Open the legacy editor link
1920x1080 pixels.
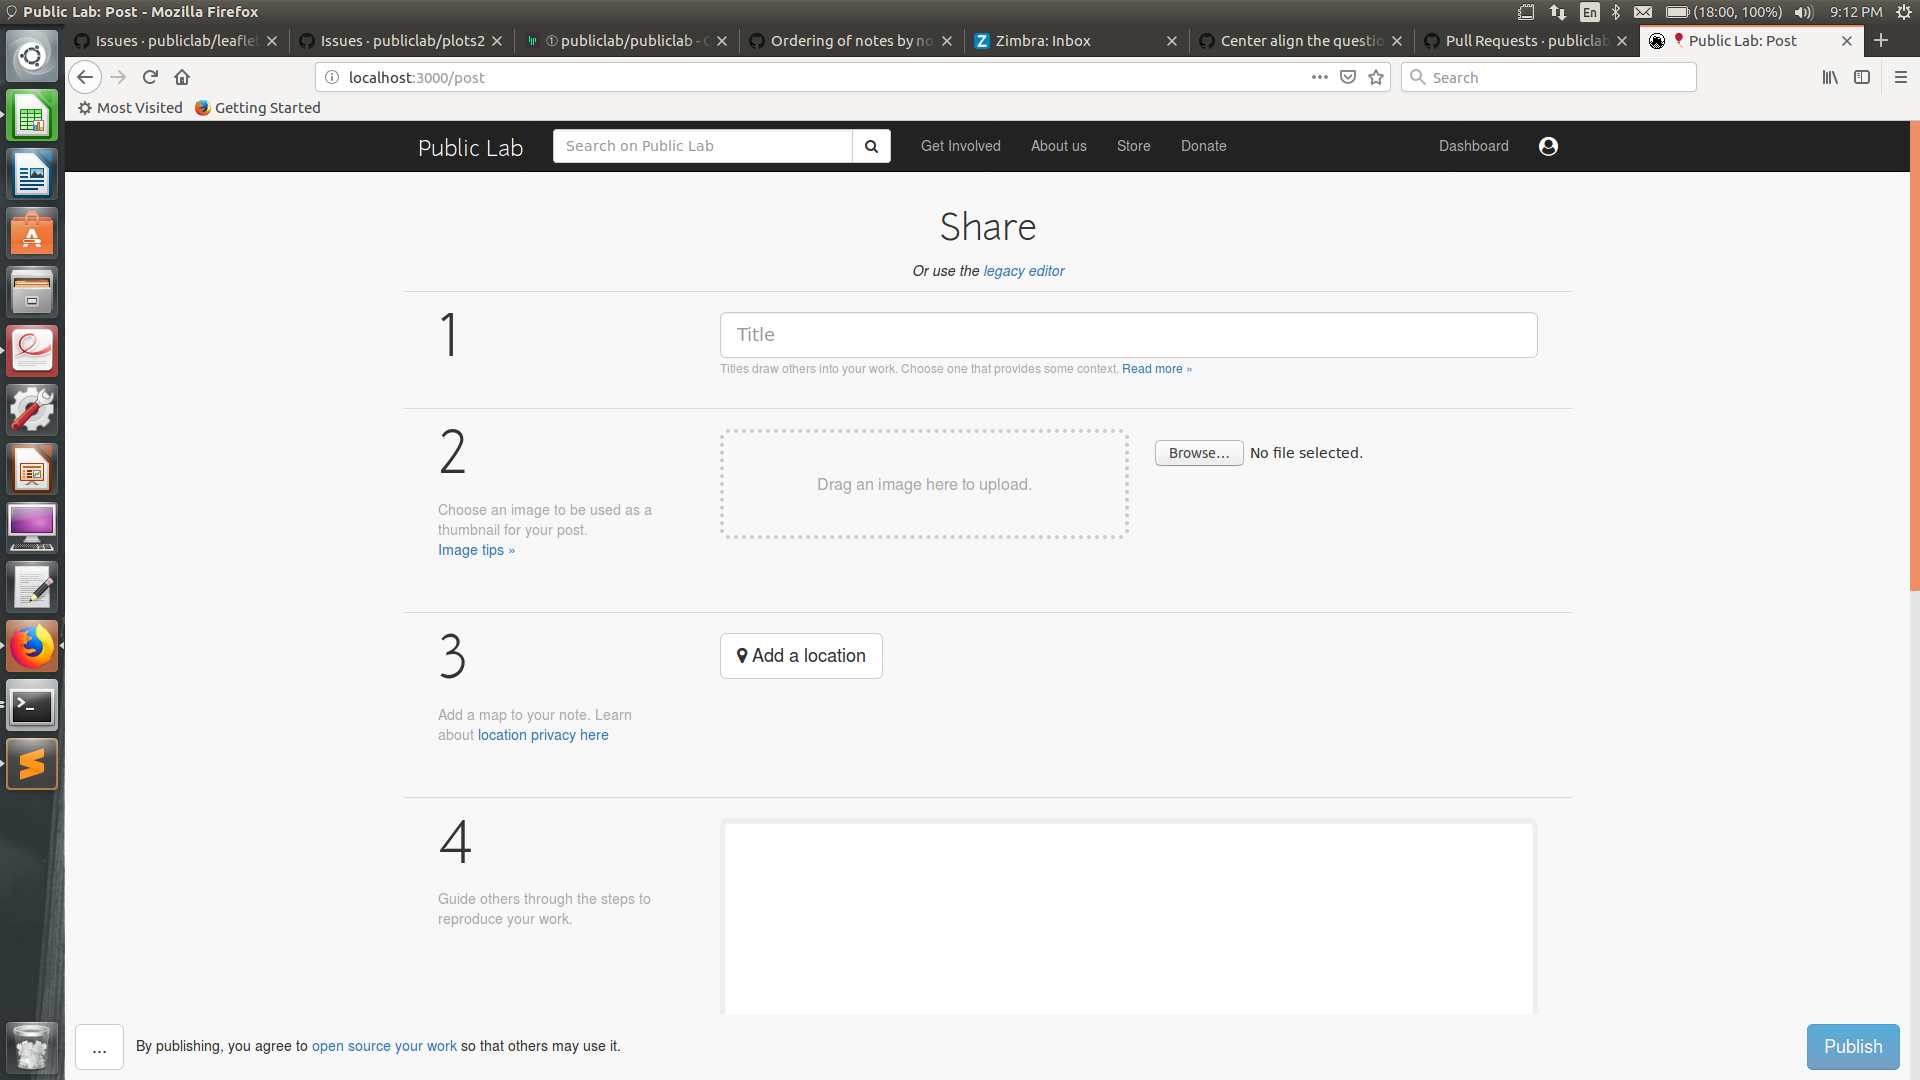1023,271
